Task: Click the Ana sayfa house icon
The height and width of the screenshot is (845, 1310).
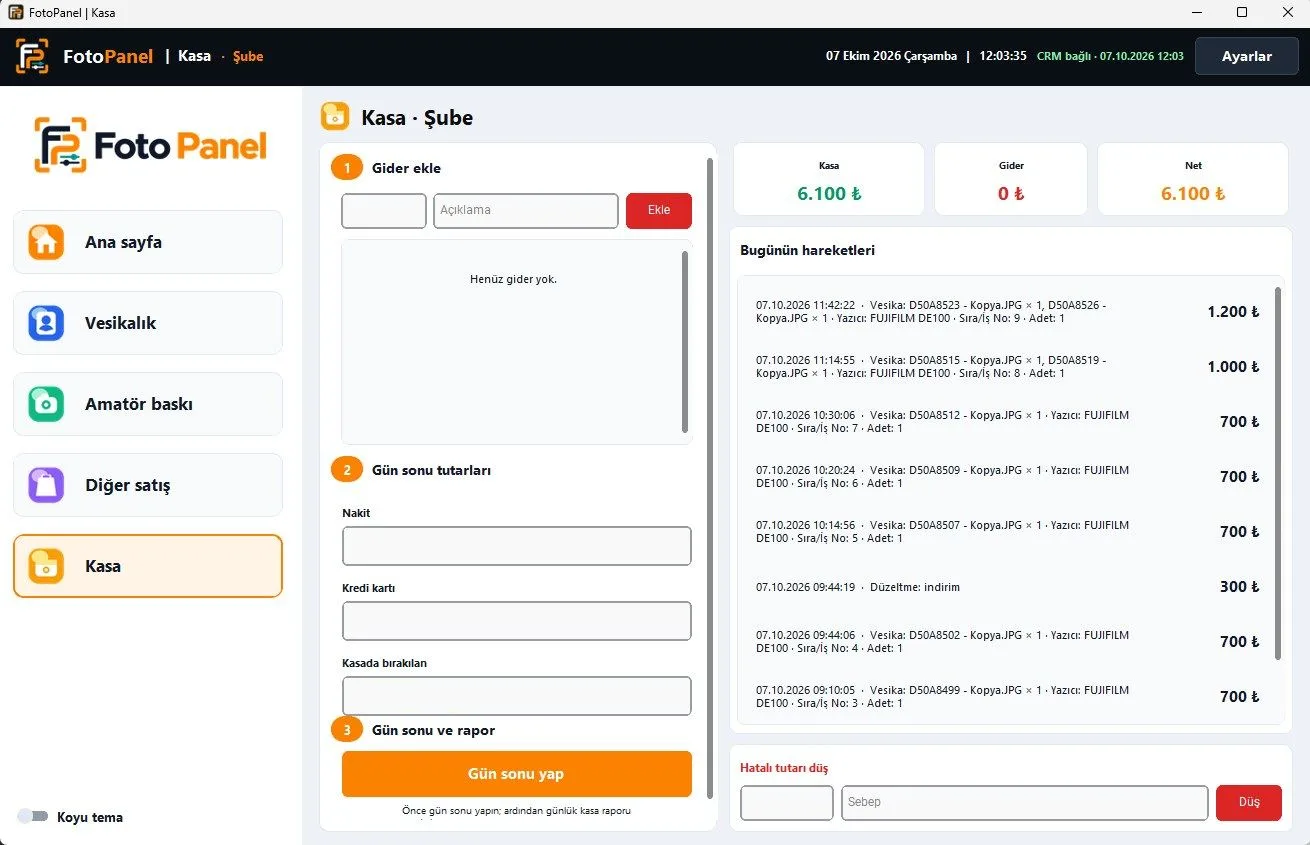Action: tap(46, 242)
